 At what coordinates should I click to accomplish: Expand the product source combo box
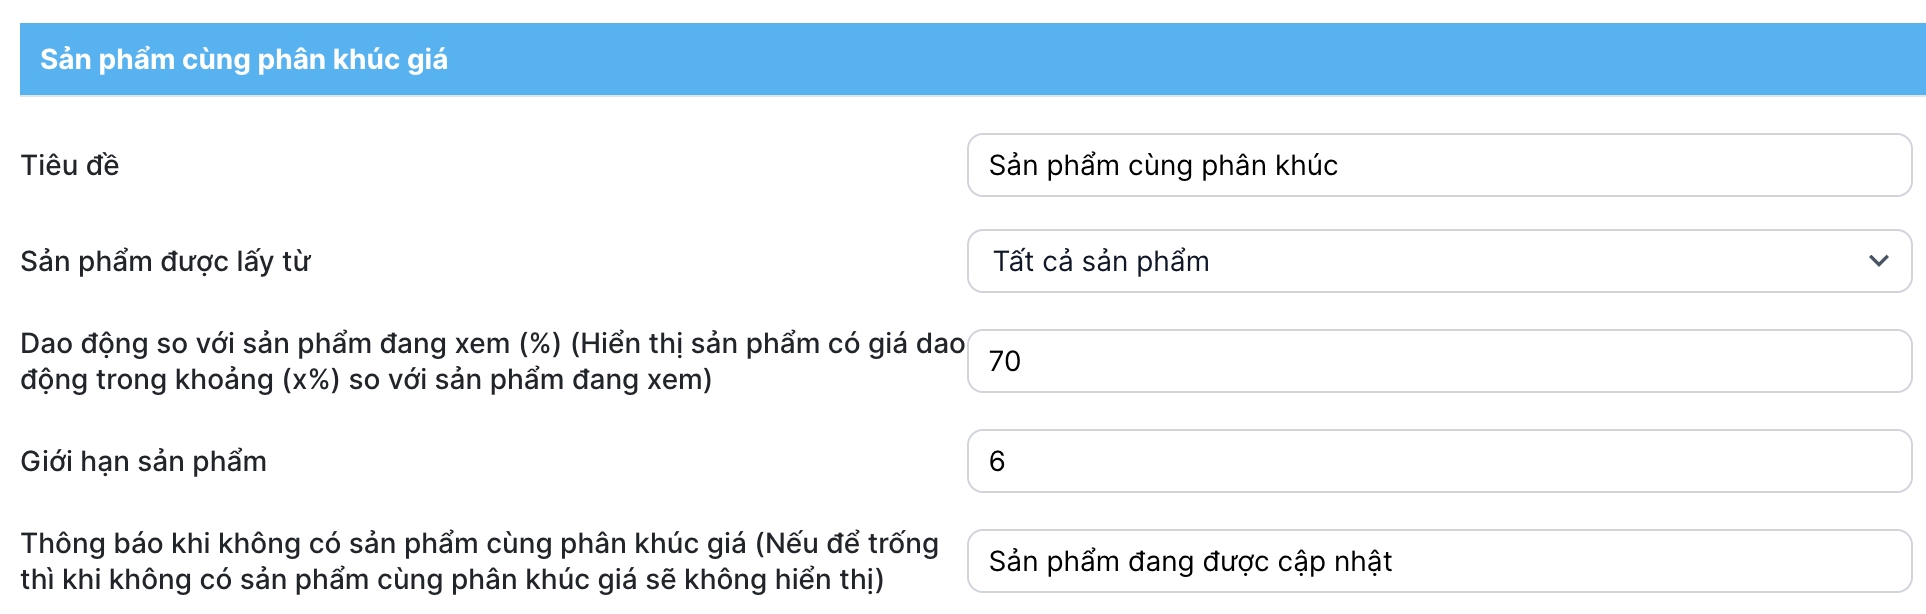coord(1438,261)
